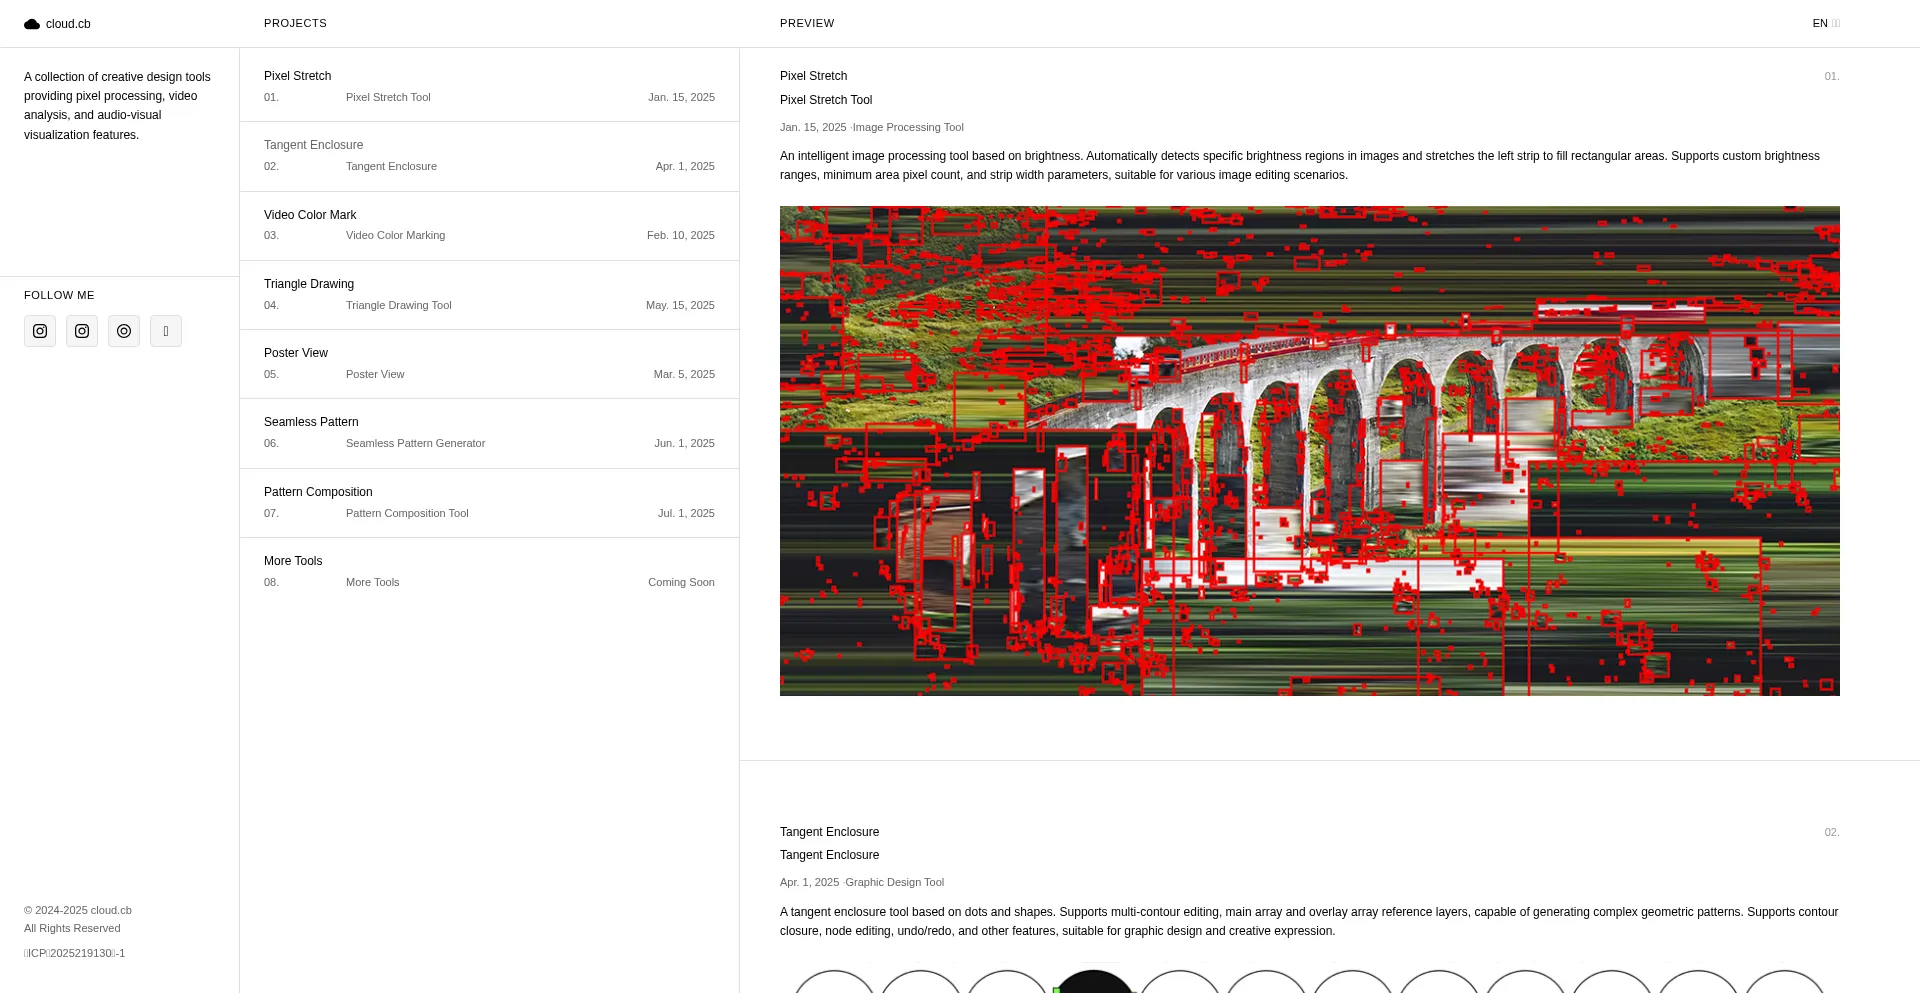
Task: Click the cloud logo icon beside cloud.cb
Action: point(32,24)
